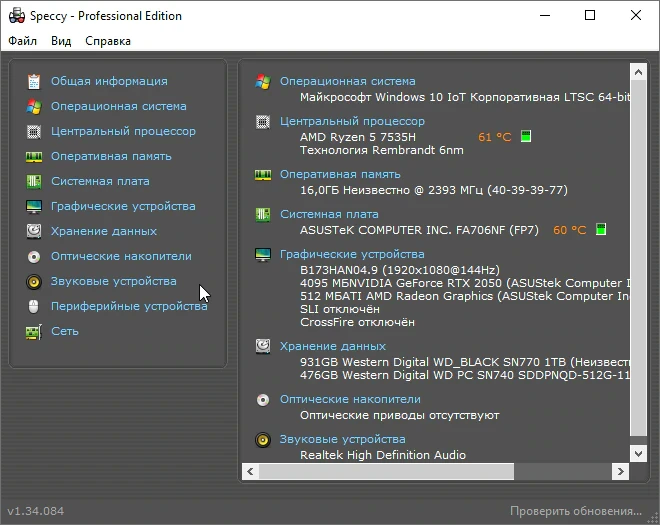This screenshot has height=525, width=660.
Task: Click CPU icon in summary panel
Action: [x=263, y=122]
